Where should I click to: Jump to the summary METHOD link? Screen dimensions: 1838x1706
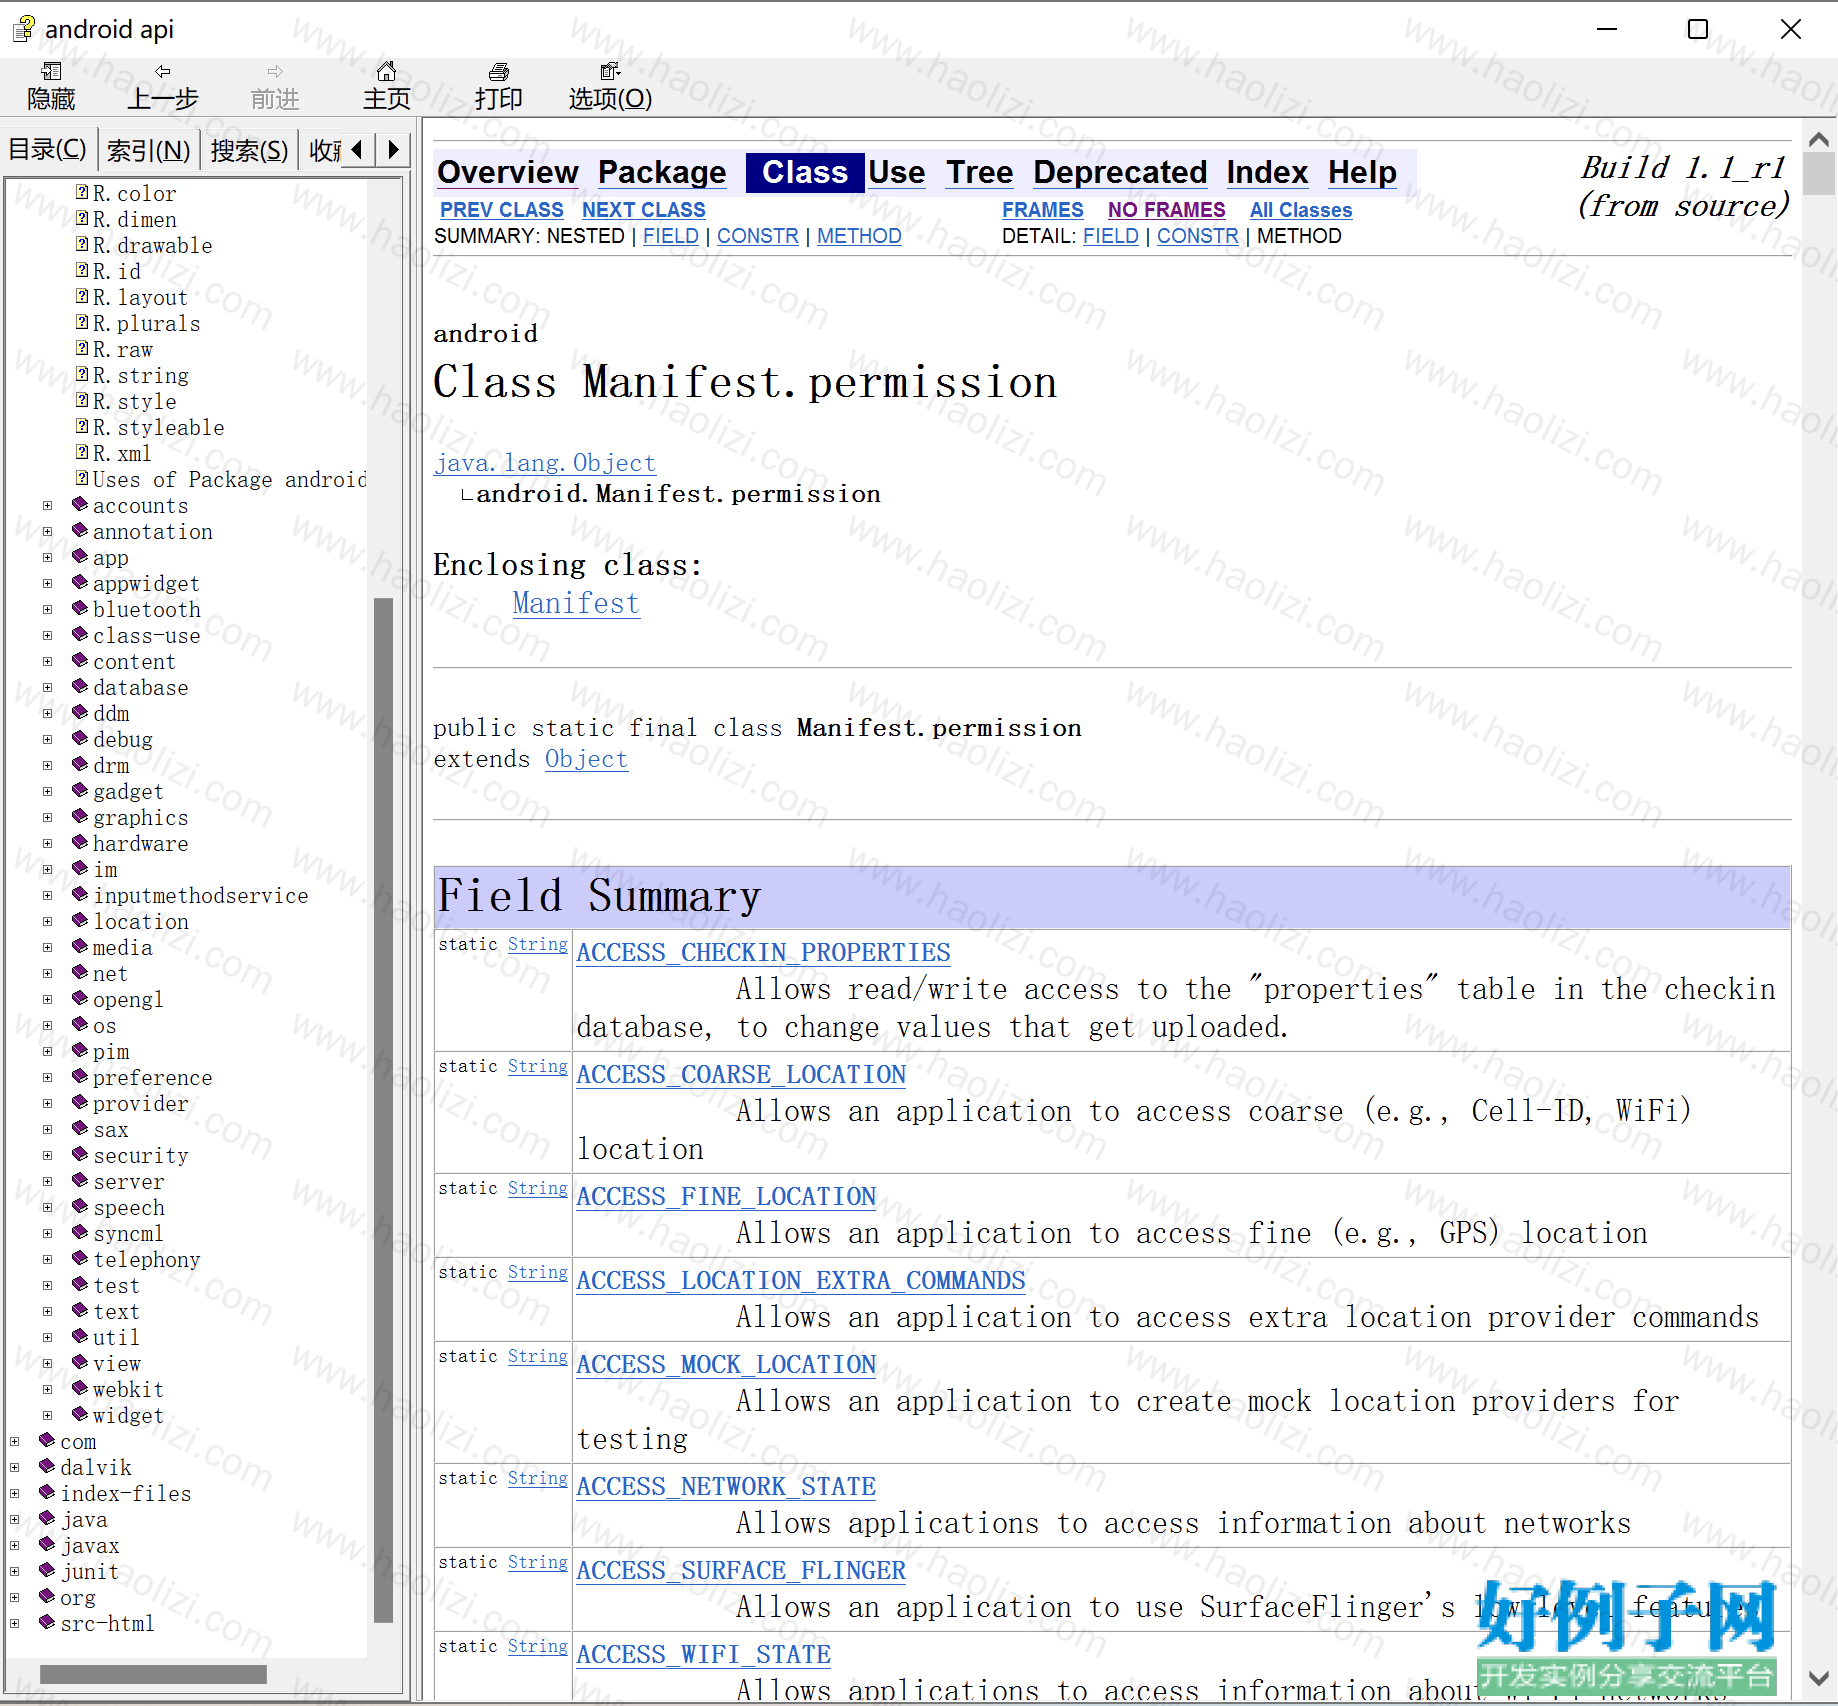coord(859,236)
